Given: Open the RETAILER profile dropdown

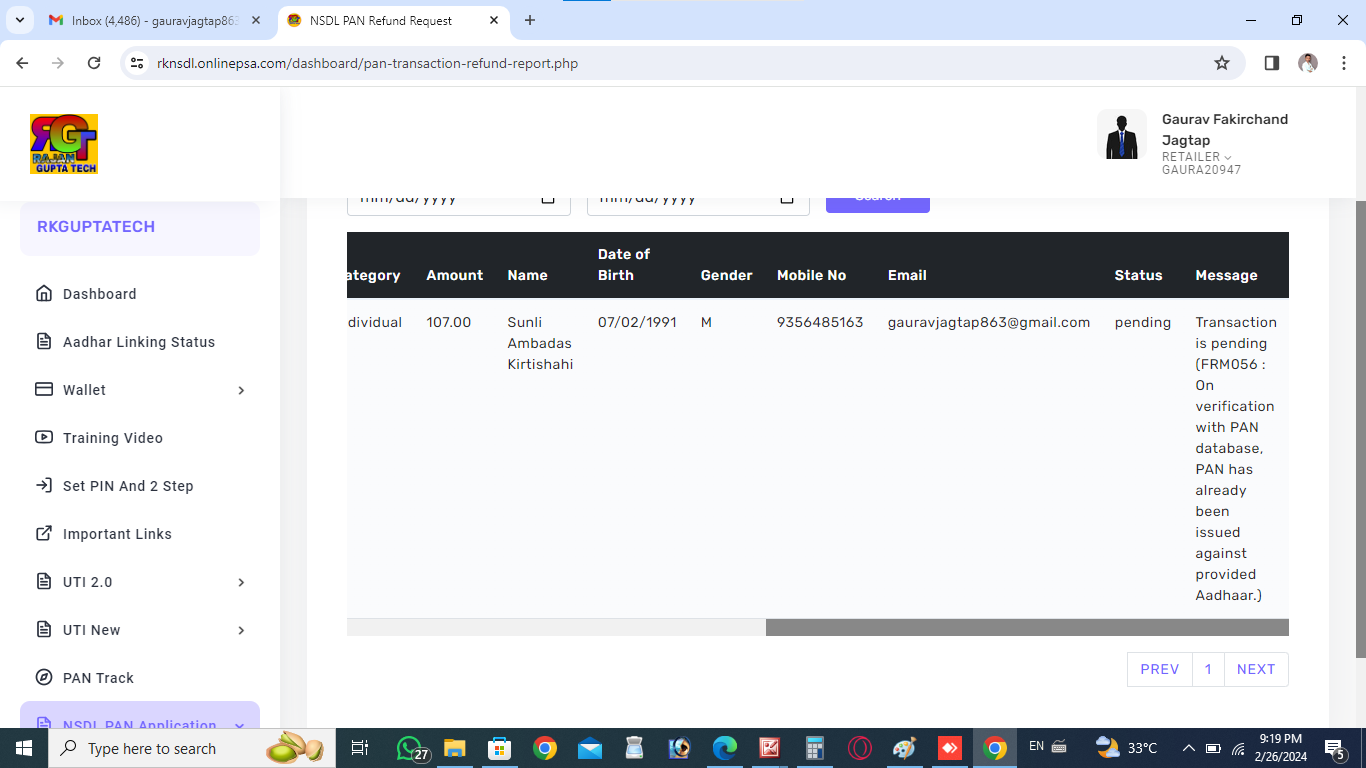Looking at the screenshot, I should coord(1197,157).
